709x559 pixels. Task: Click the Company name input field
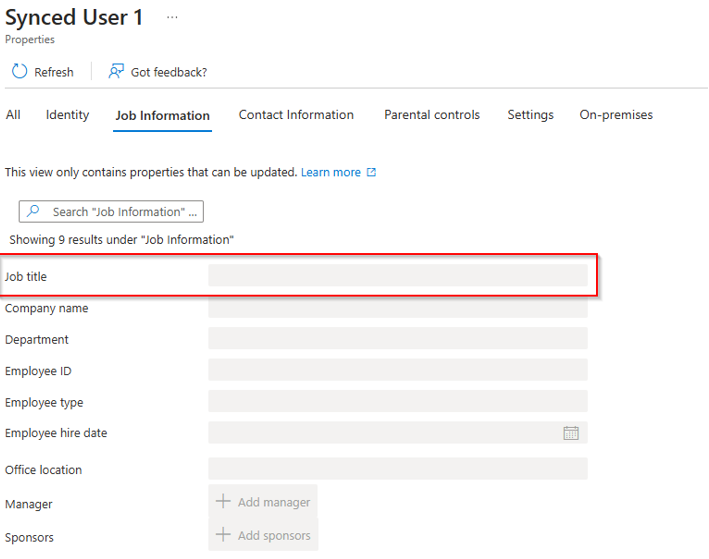coord(397,308)
